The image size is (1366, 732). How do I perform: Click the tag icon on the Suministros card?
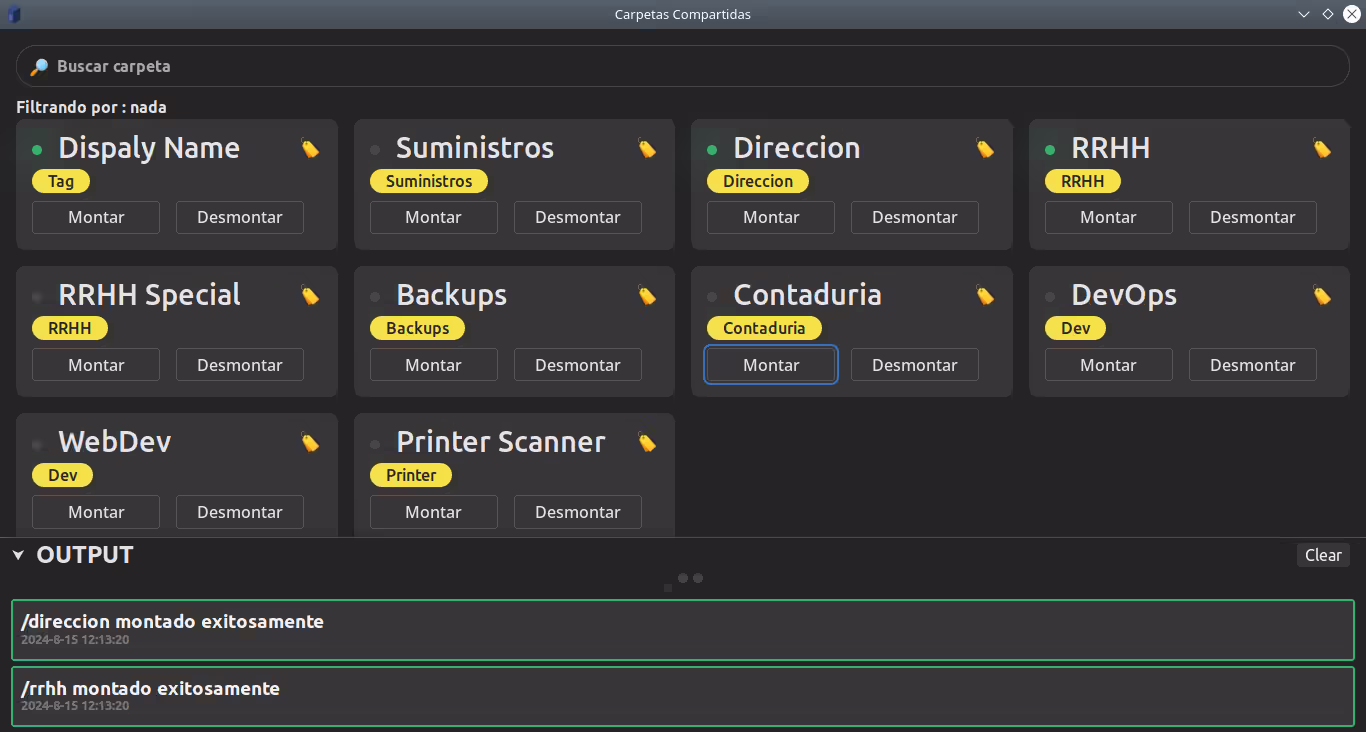tap(647, 147)
